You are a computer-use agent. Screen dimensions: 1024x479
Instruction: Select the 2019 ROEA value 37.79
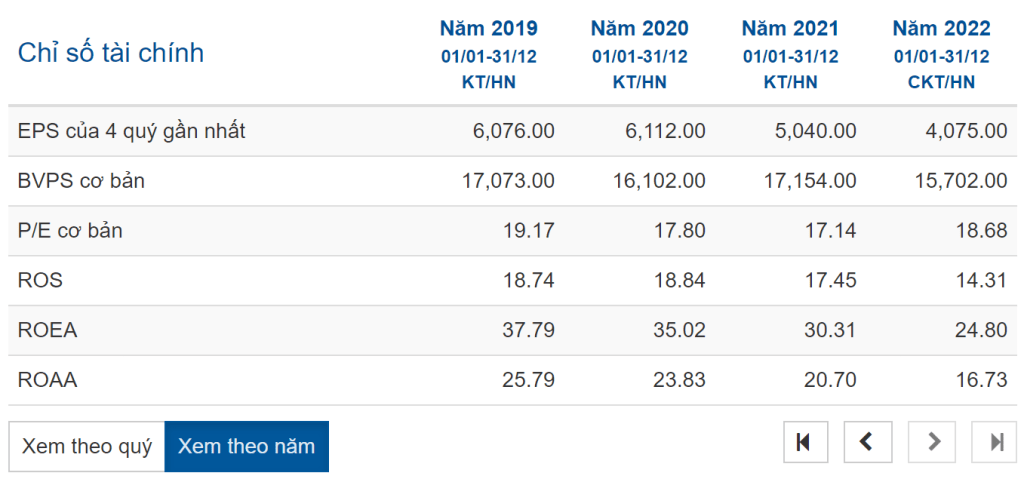click(527, 330)
